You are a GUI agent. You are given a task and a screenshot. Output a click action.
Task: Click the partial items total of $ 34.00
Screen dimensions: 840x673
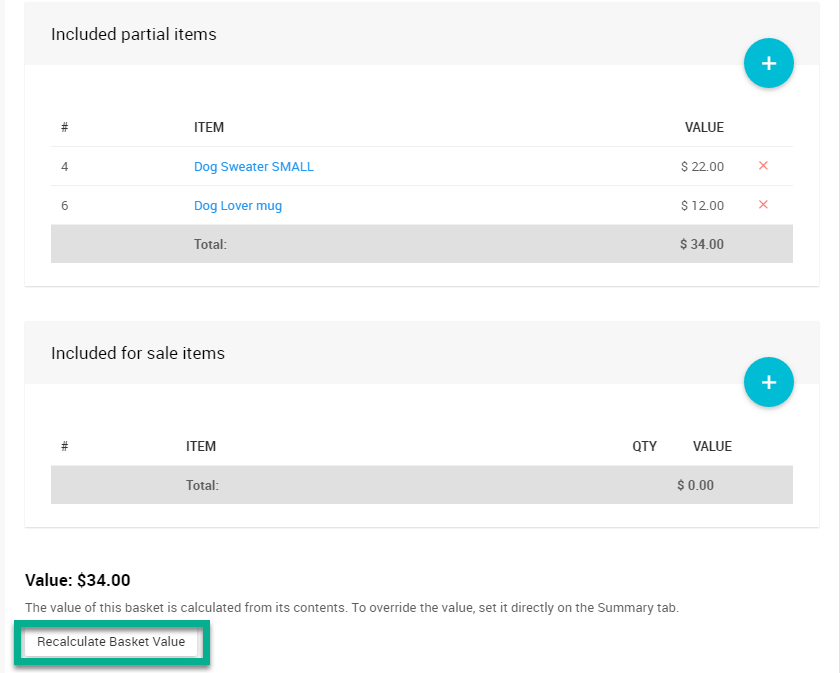(701, 244)
